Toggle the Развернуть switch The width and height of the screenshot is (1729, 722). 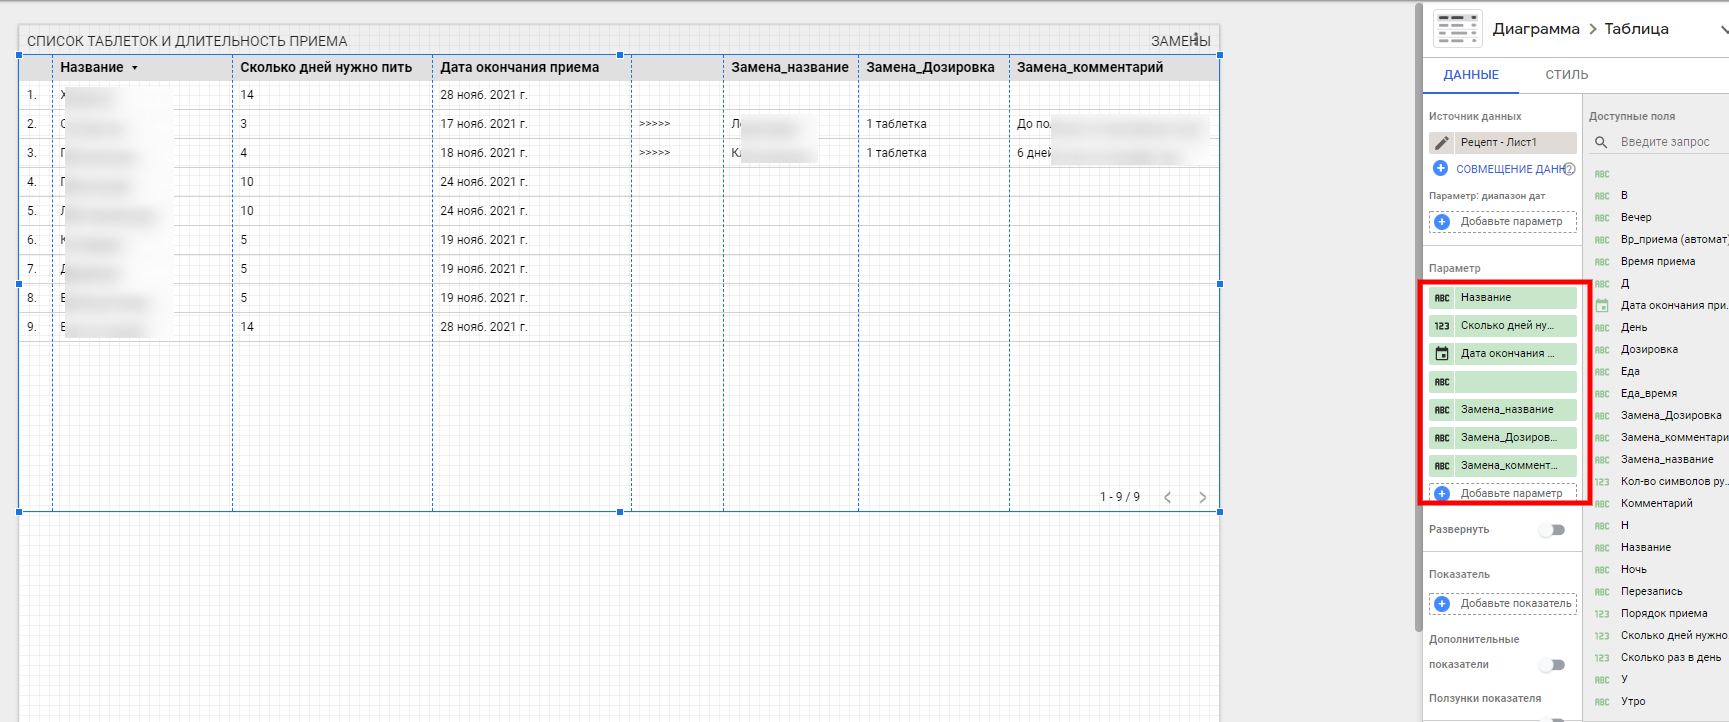[x=1552, y=530]
